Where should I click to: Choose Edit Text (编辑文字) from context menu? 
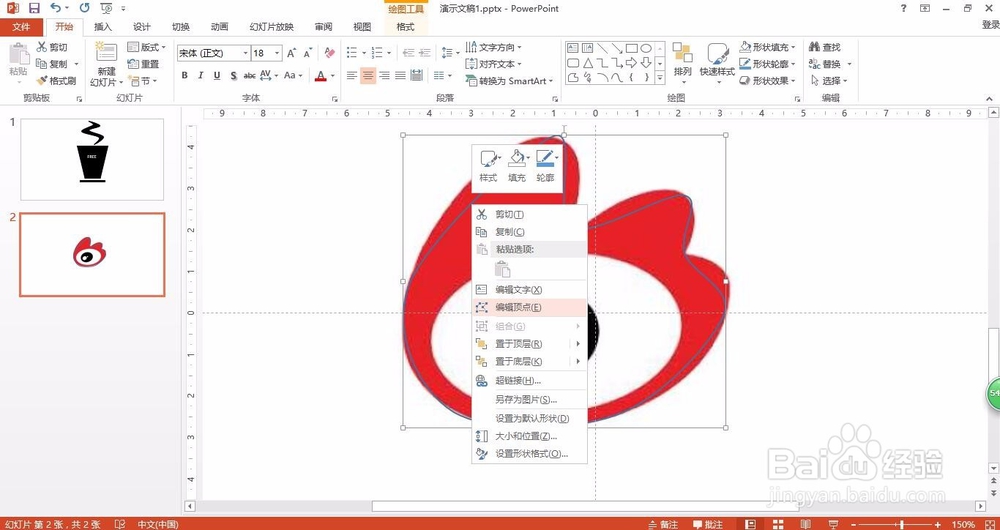529,290
